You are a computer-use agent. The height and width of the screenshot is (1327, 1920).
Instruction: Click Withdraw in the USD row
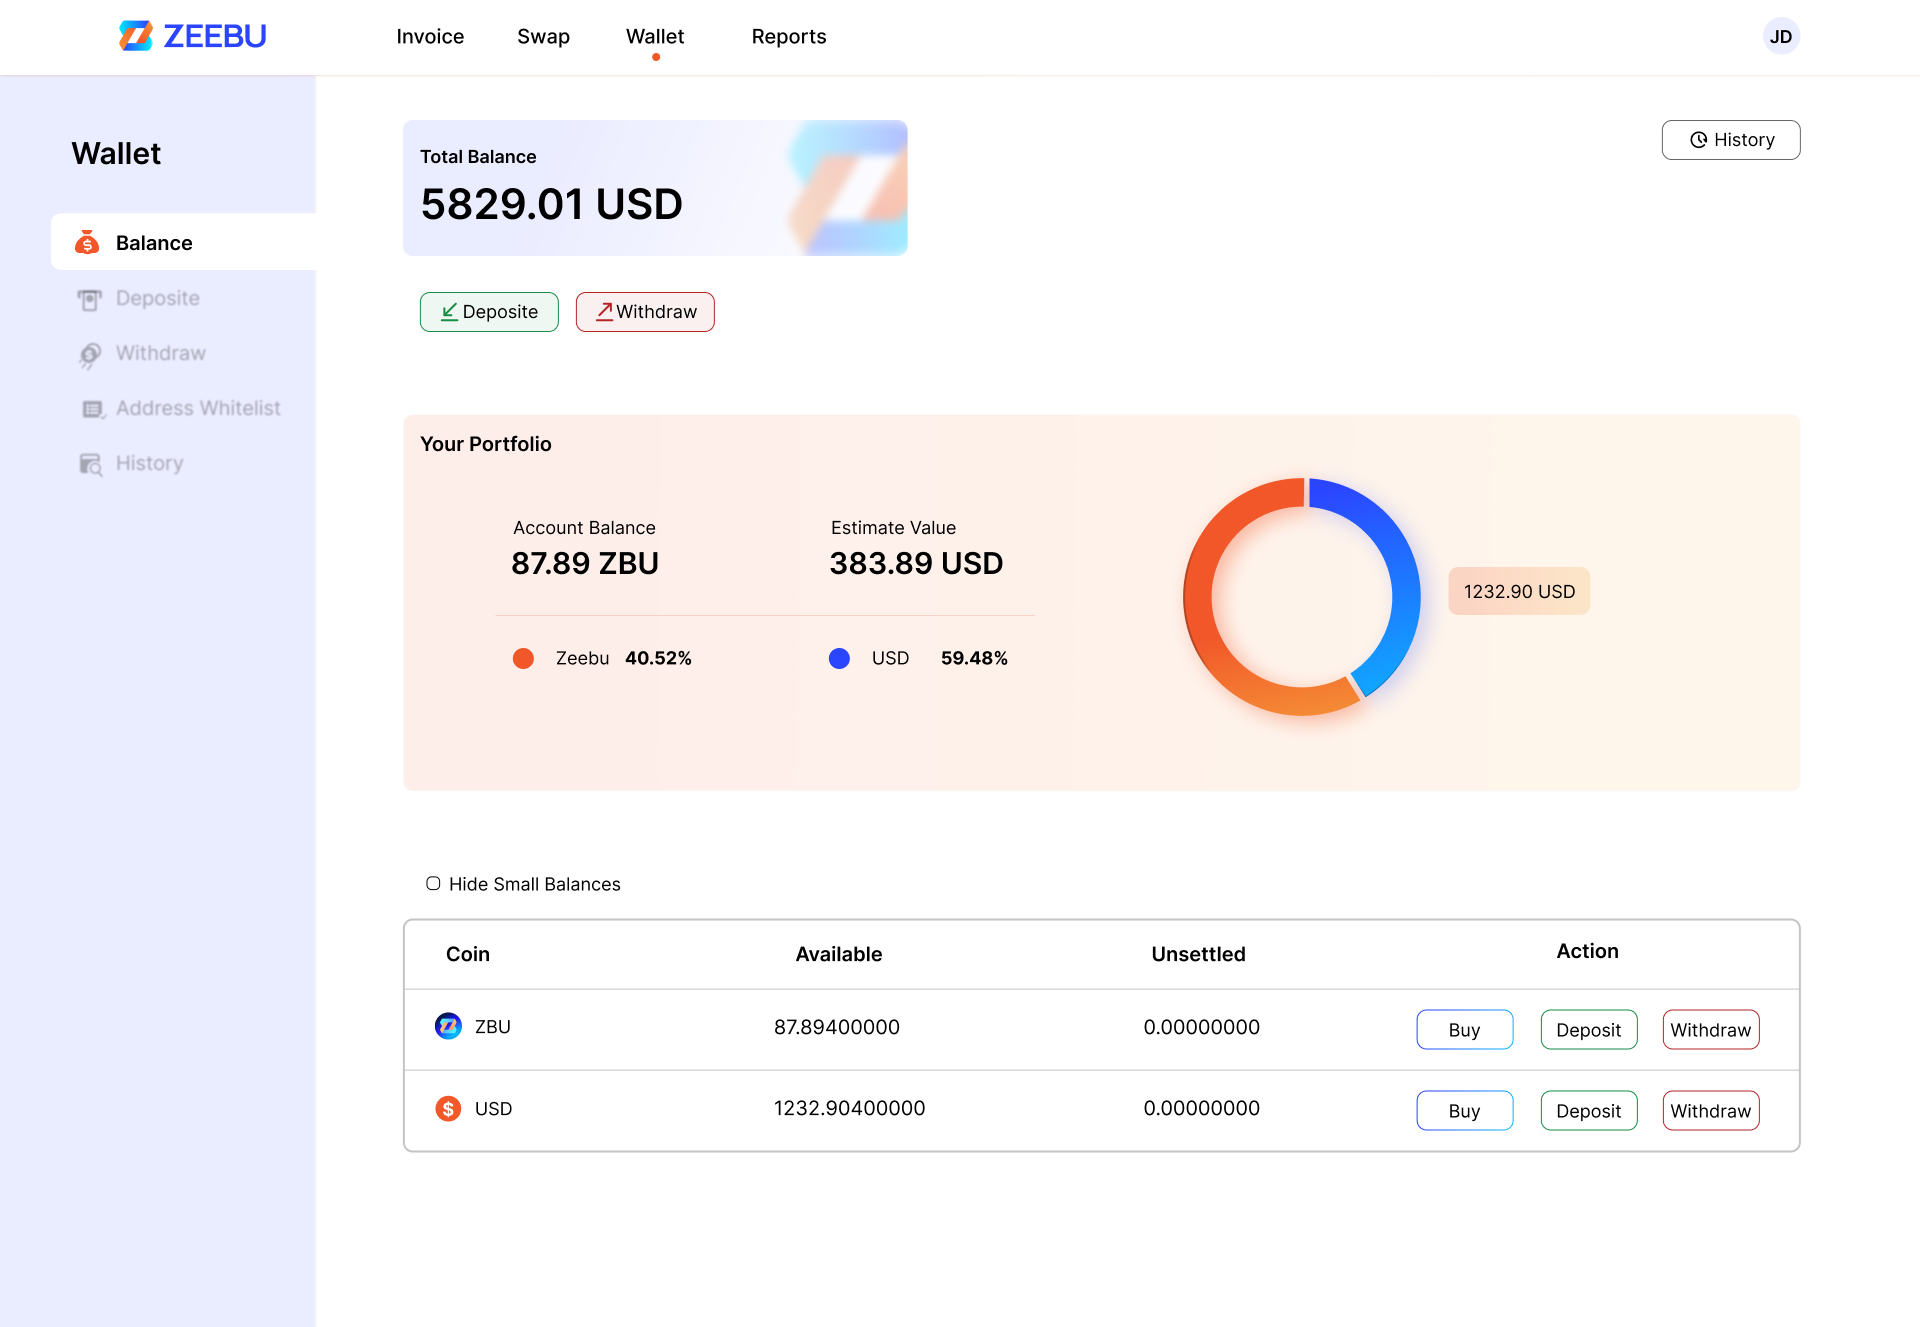(1710, 1111)
